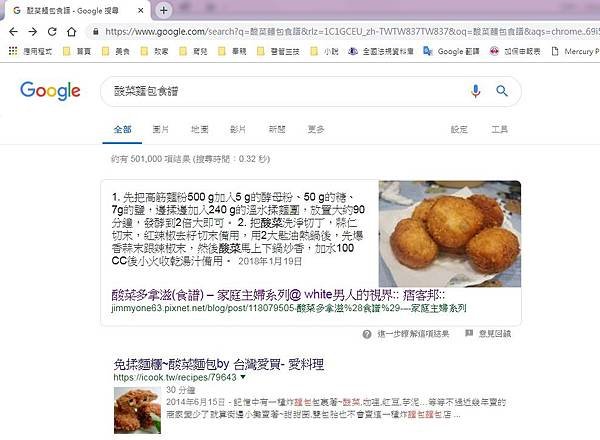Open the Google 翻譯 bookmark
This screenshot has height=440, width=600.
pyautogui.click(x=451, y=51)
